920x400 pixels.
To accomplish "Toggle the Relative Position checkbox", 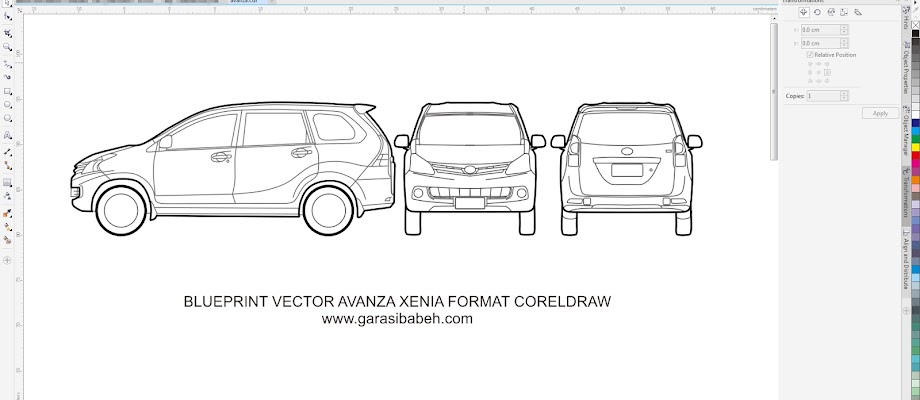I will click(x=810, y=55).
